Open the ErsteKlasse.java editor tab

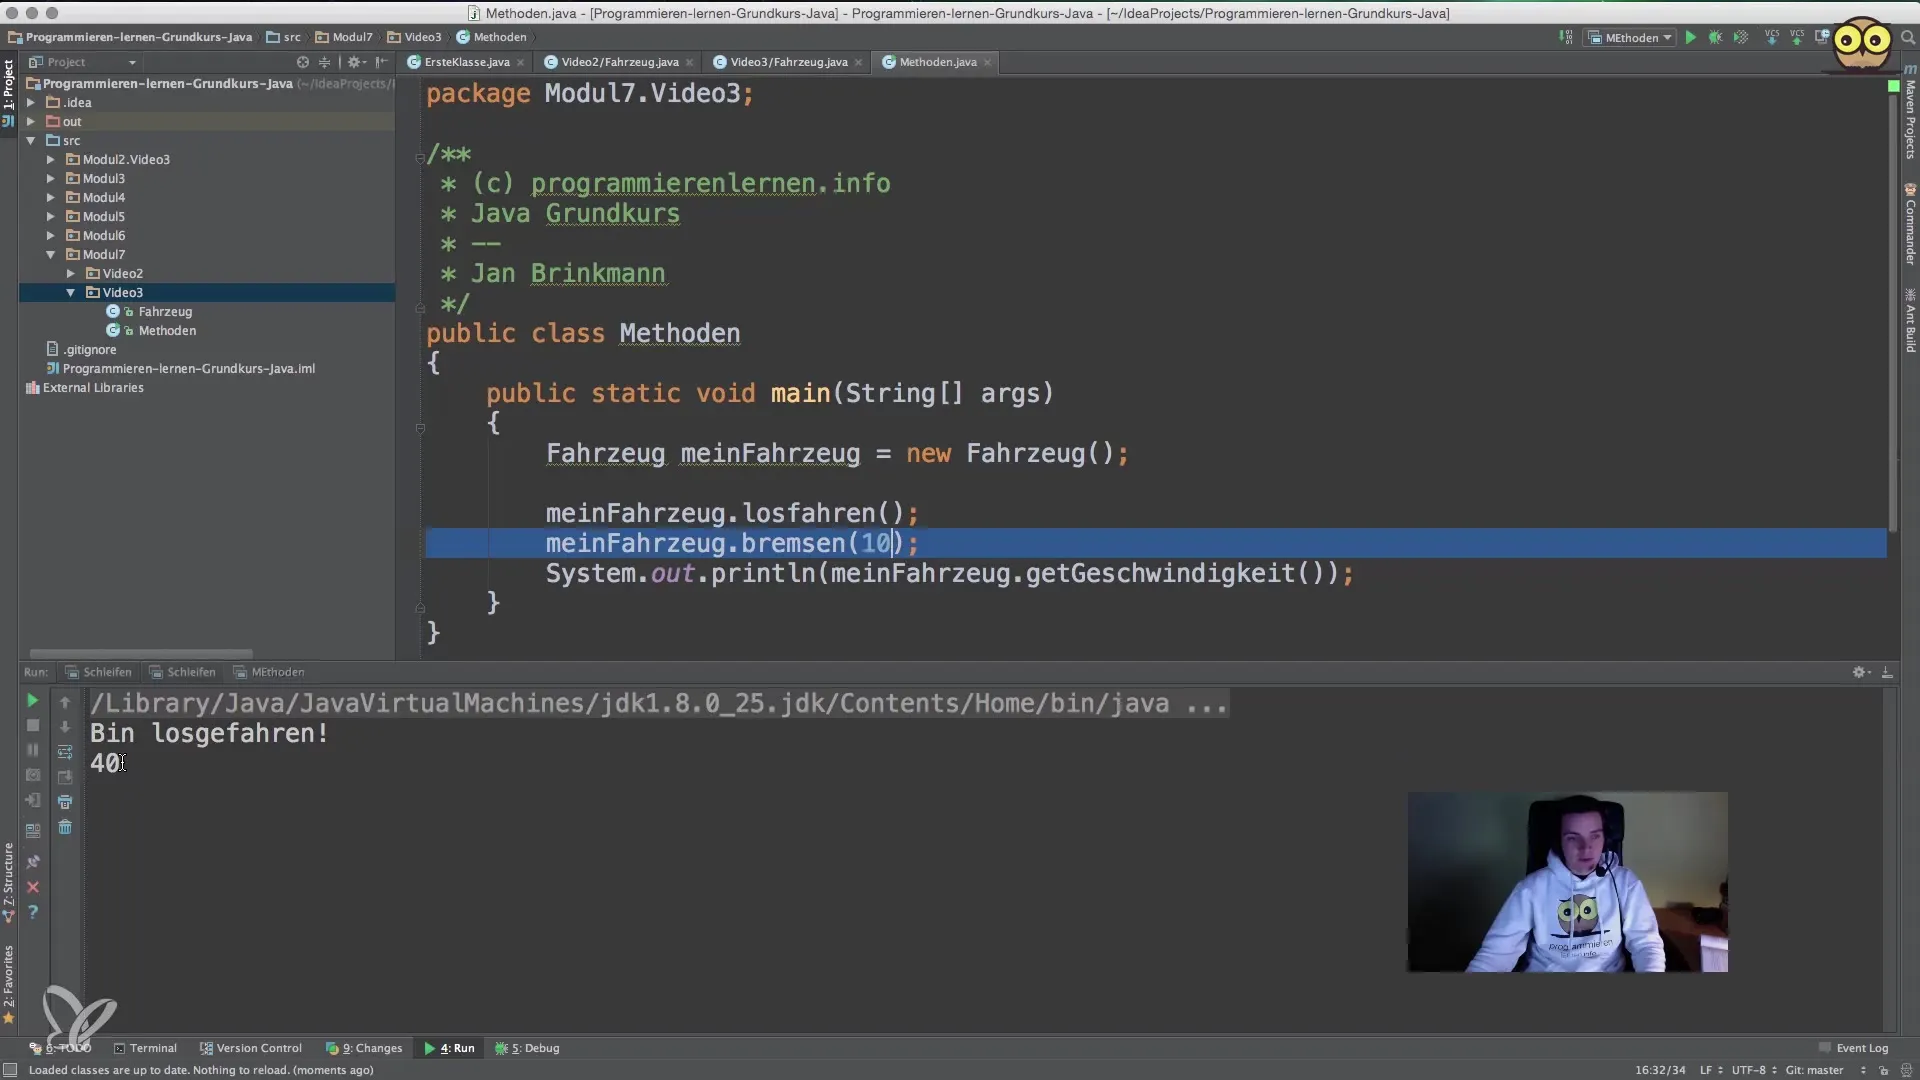click(466, 62)
